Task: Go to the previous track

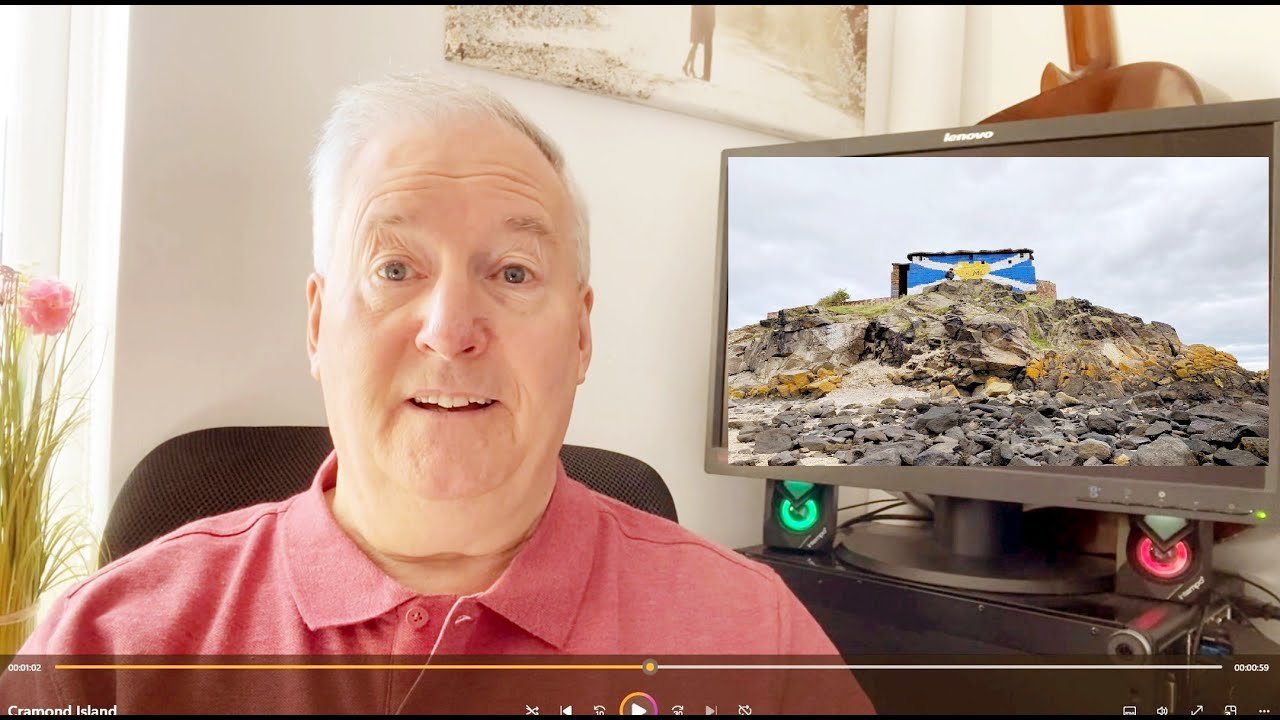Action: 566,710
